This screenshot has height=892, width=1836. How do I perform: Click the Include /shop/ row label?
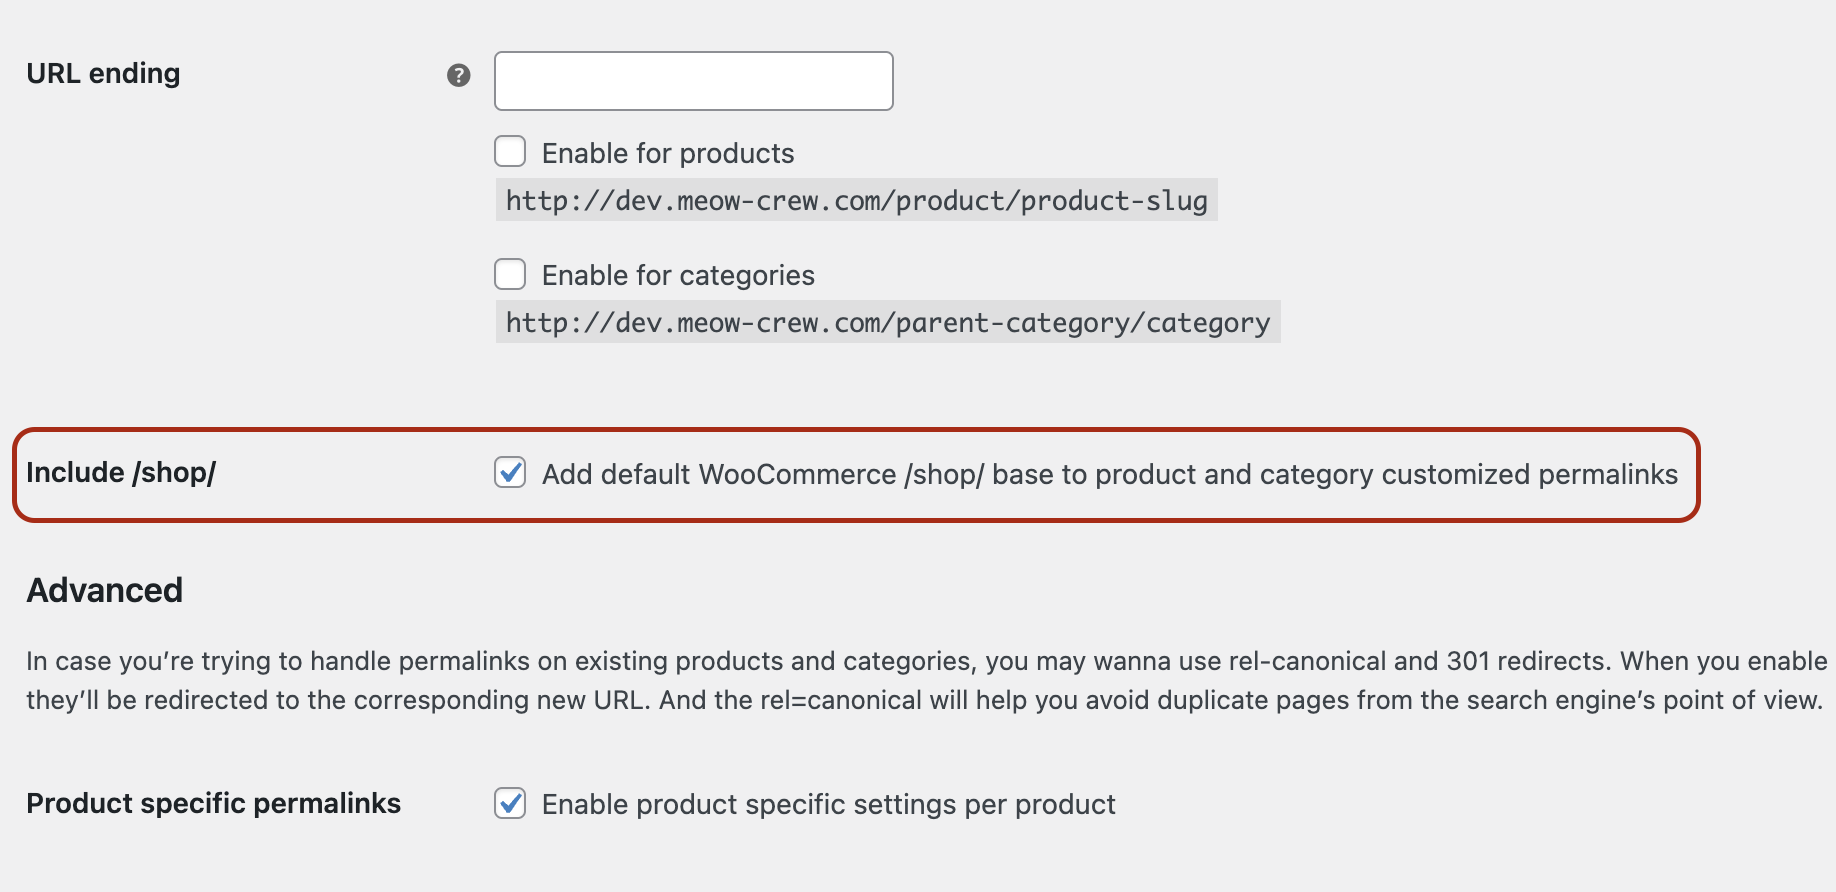[x=120, y=472]
